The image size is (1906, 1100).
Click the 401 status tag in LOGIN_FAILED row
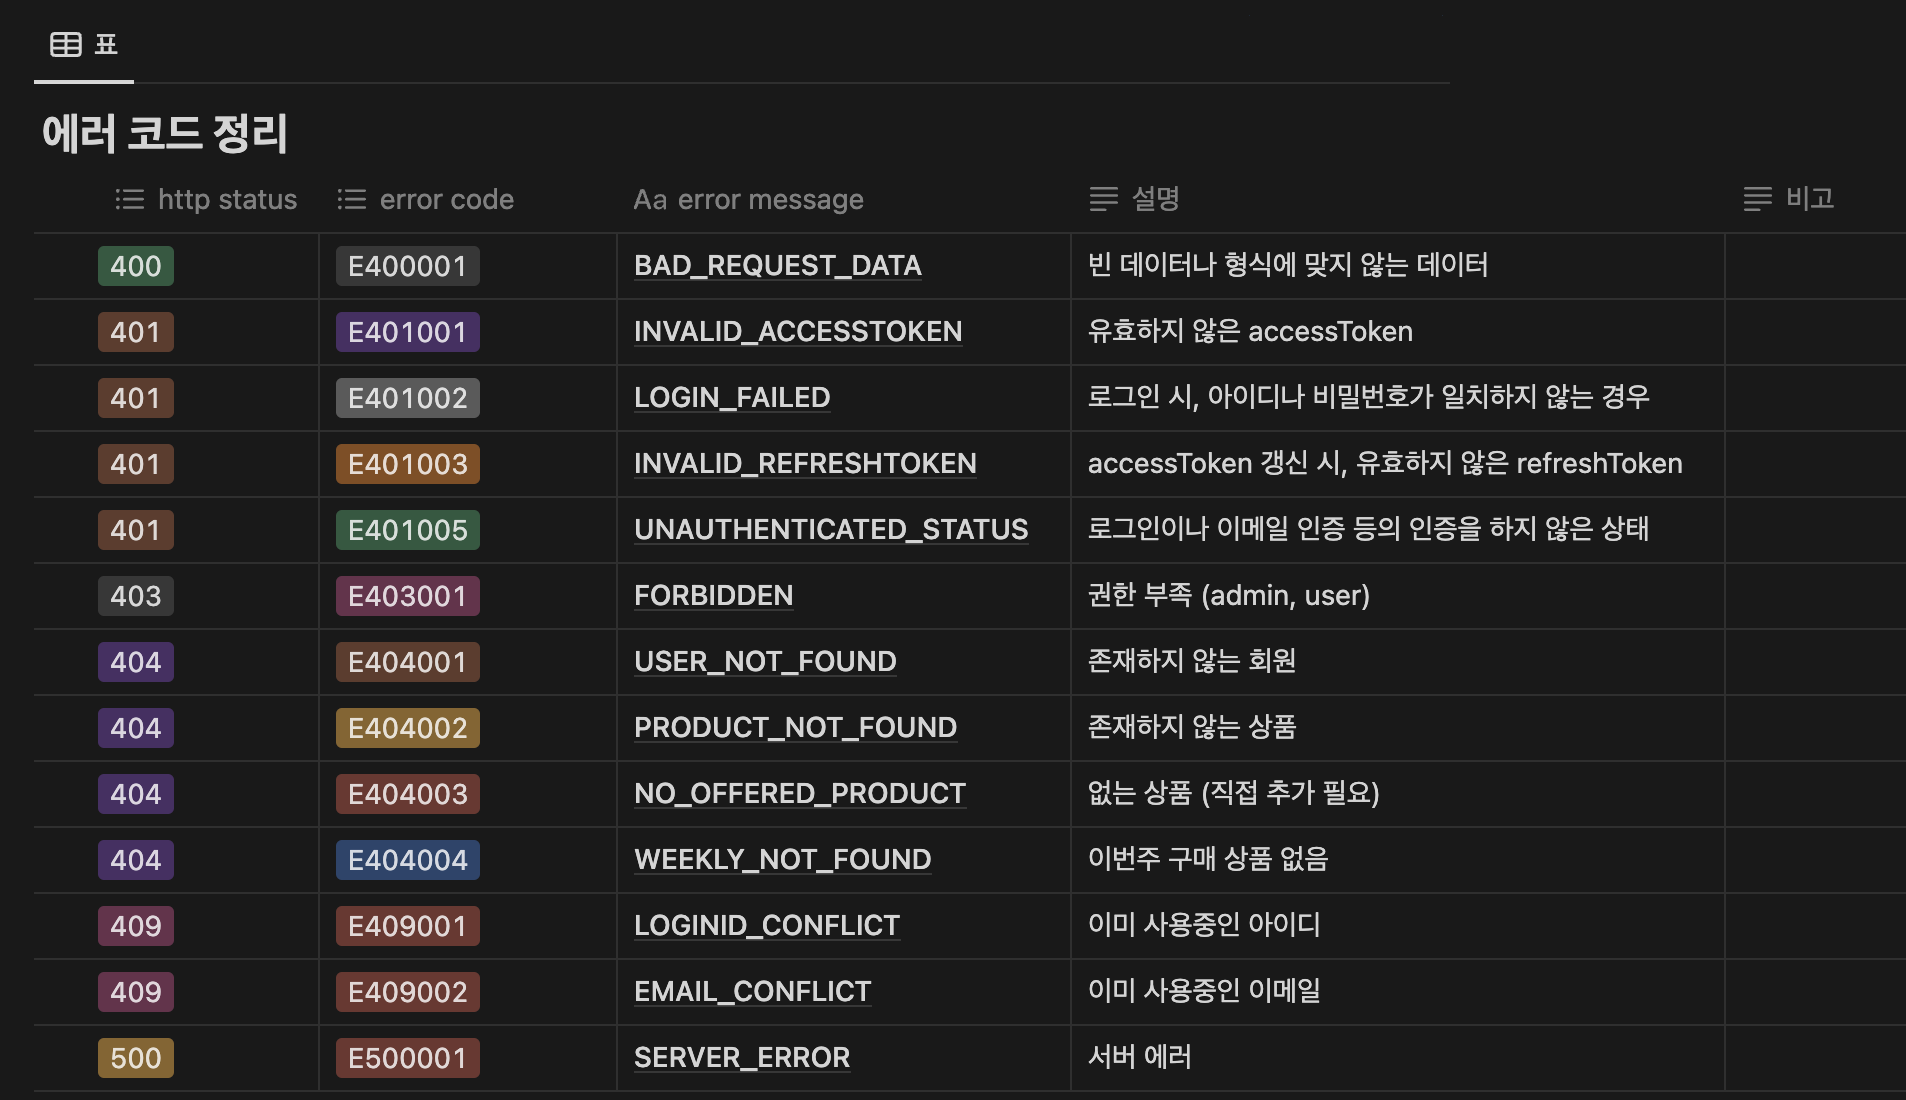[136, 398]
